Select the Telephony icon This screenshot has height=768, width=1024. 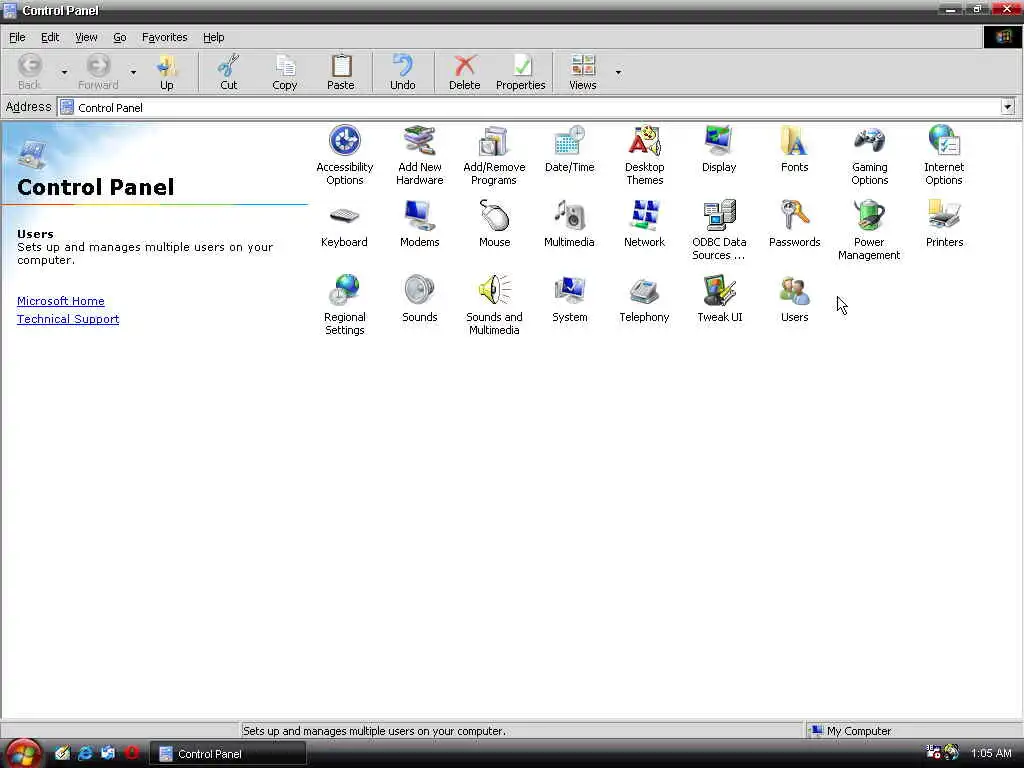tap(644, 299)
